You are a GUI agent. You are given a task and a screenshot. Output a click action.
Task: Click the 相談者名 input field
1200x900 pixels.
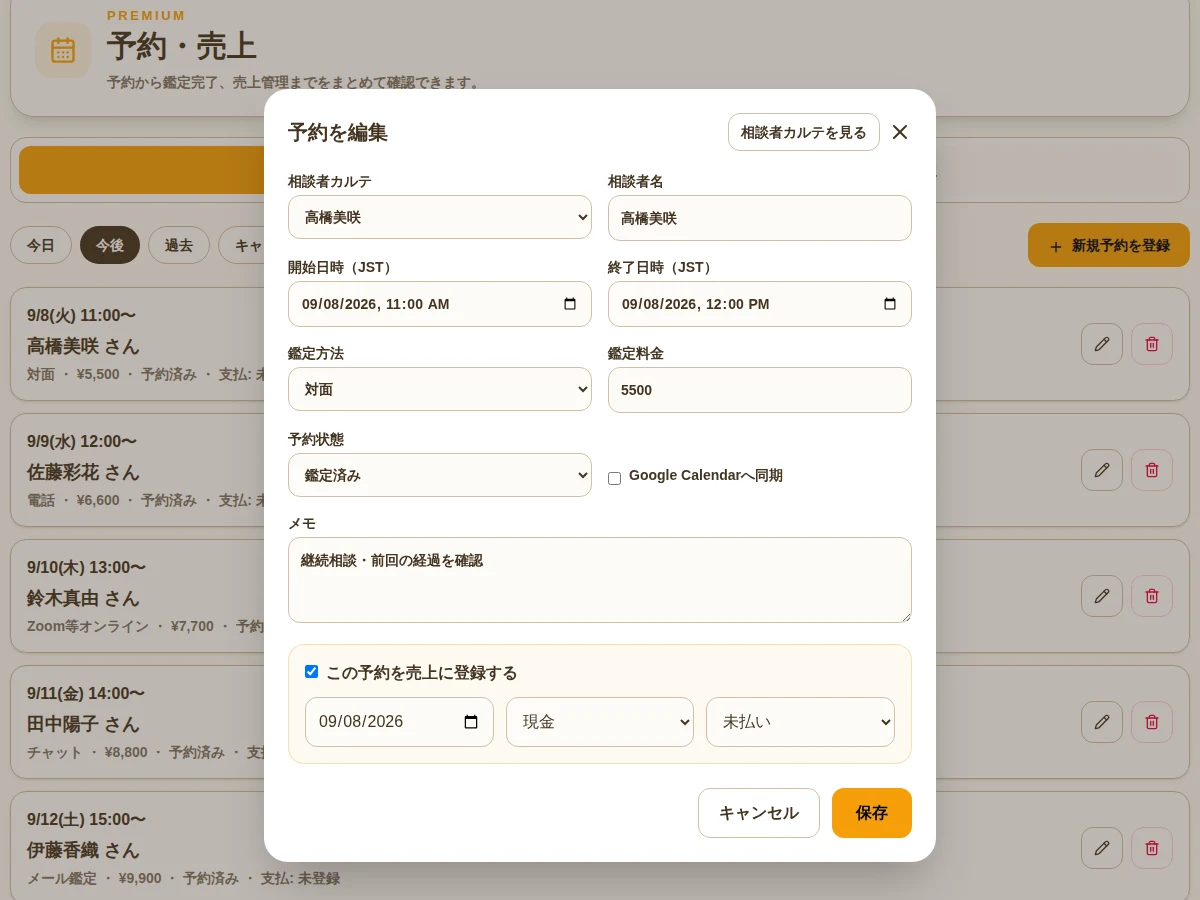point(760,218)
